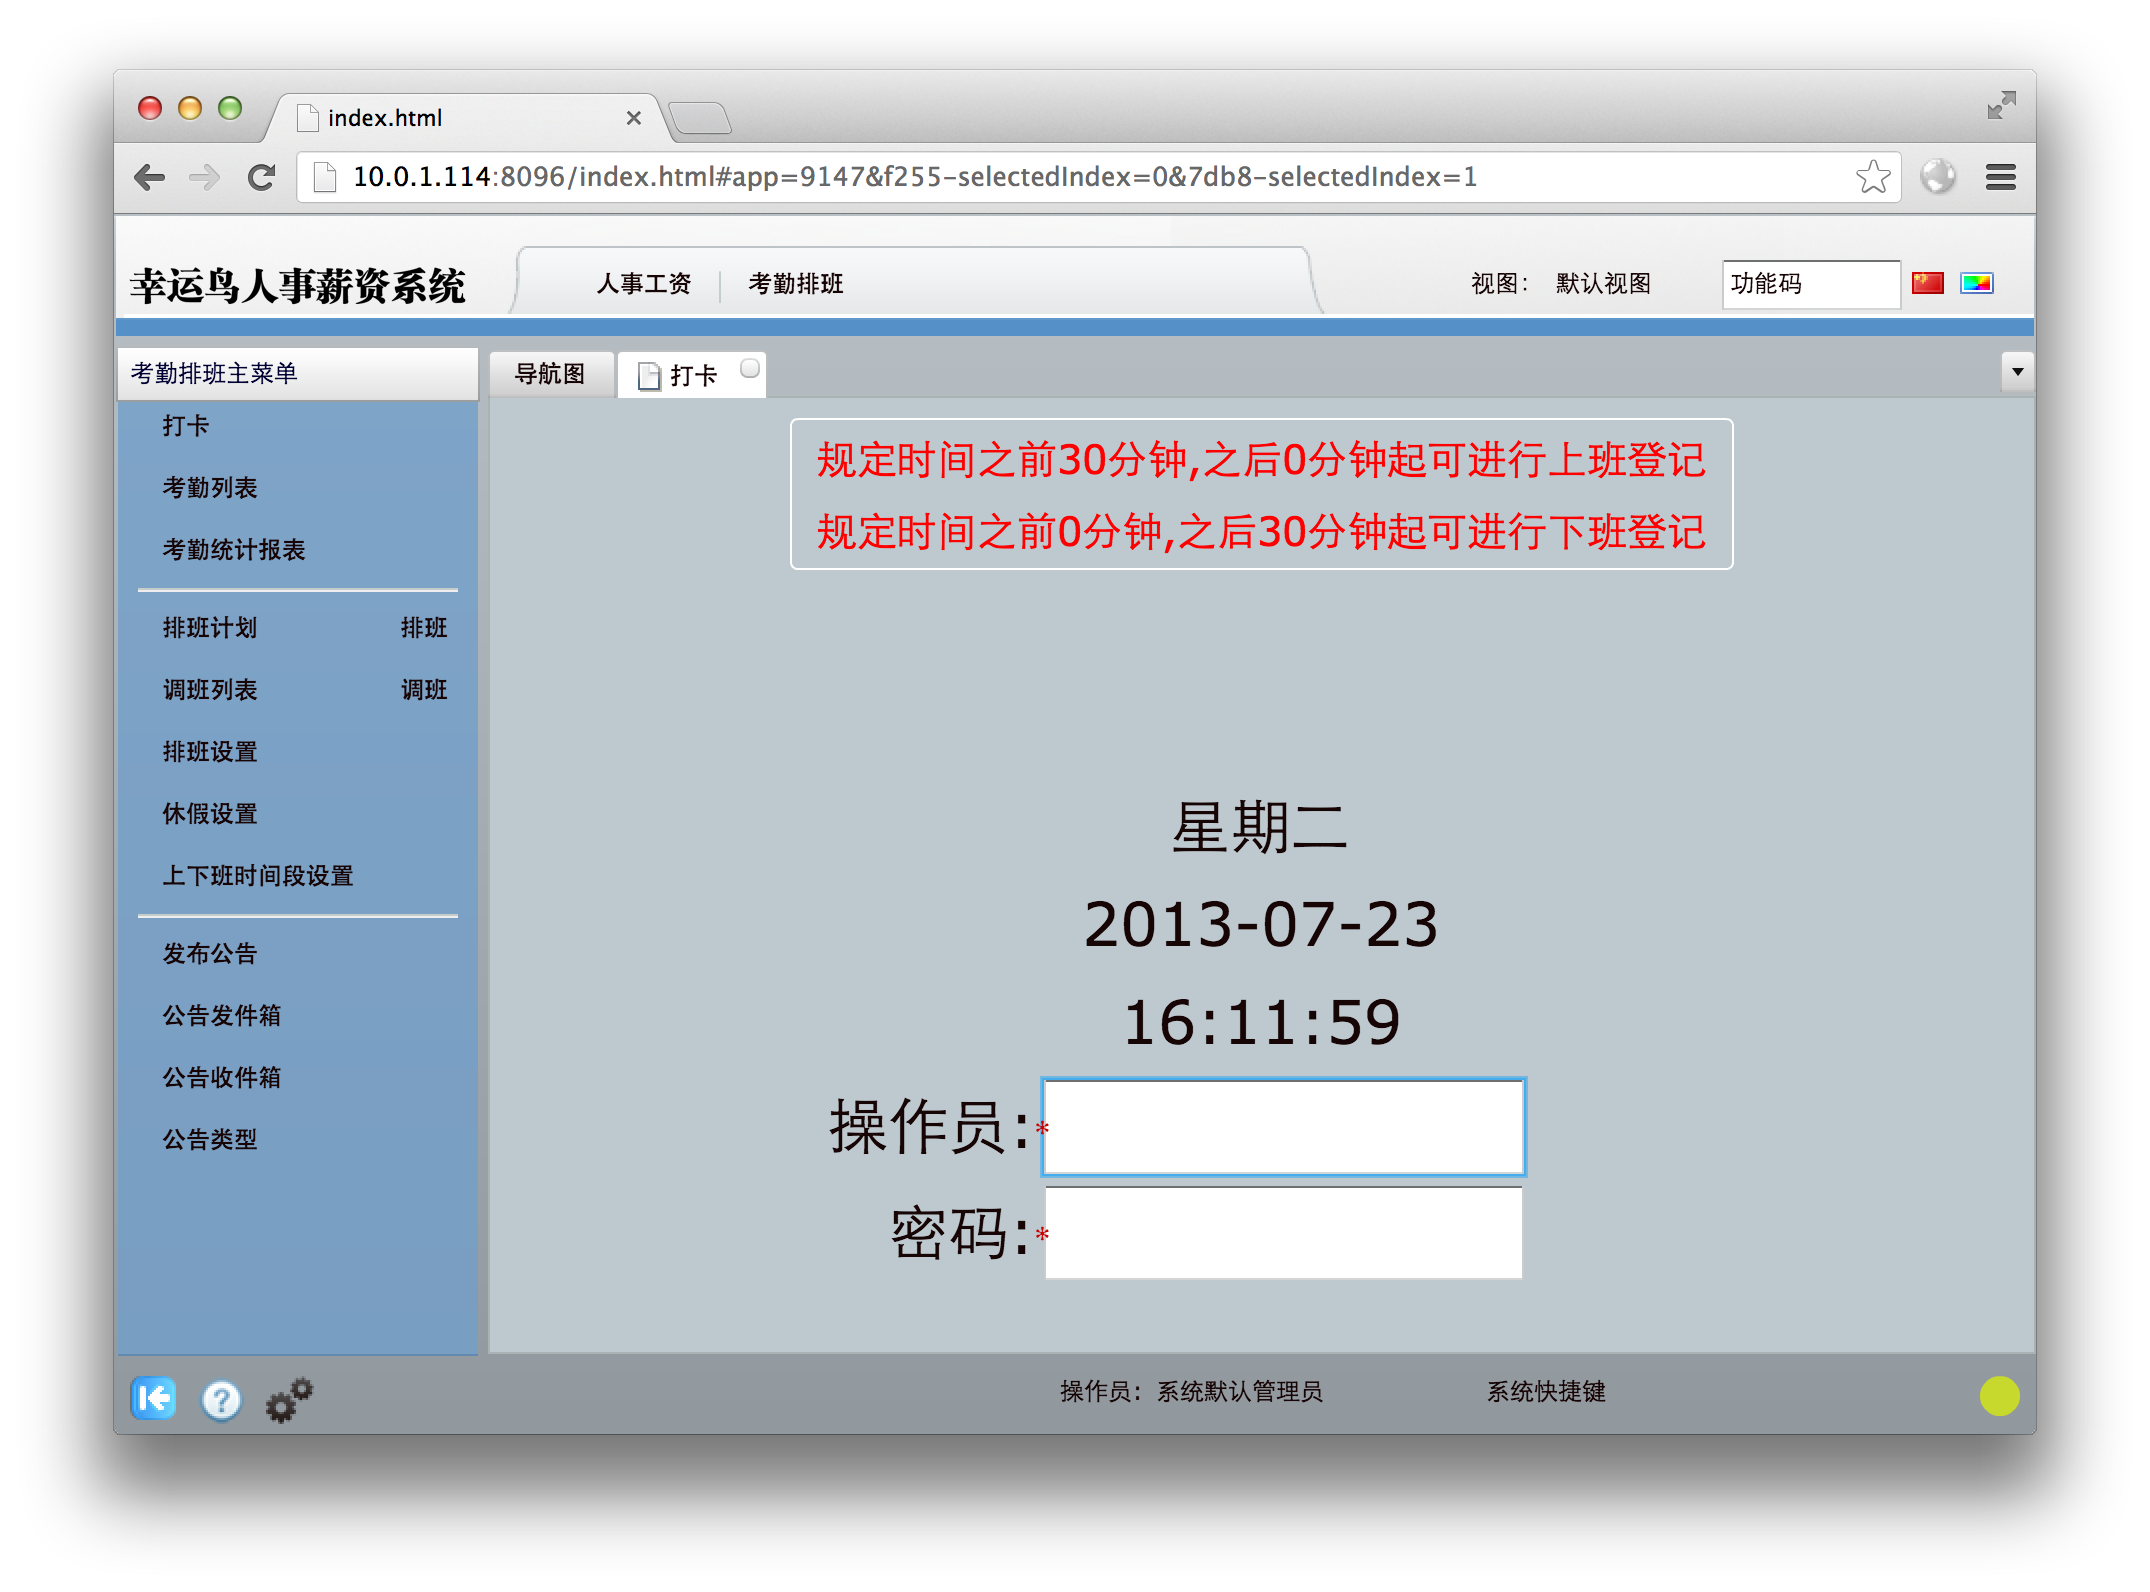Close the index.html browser tab

tap(633, 118)
